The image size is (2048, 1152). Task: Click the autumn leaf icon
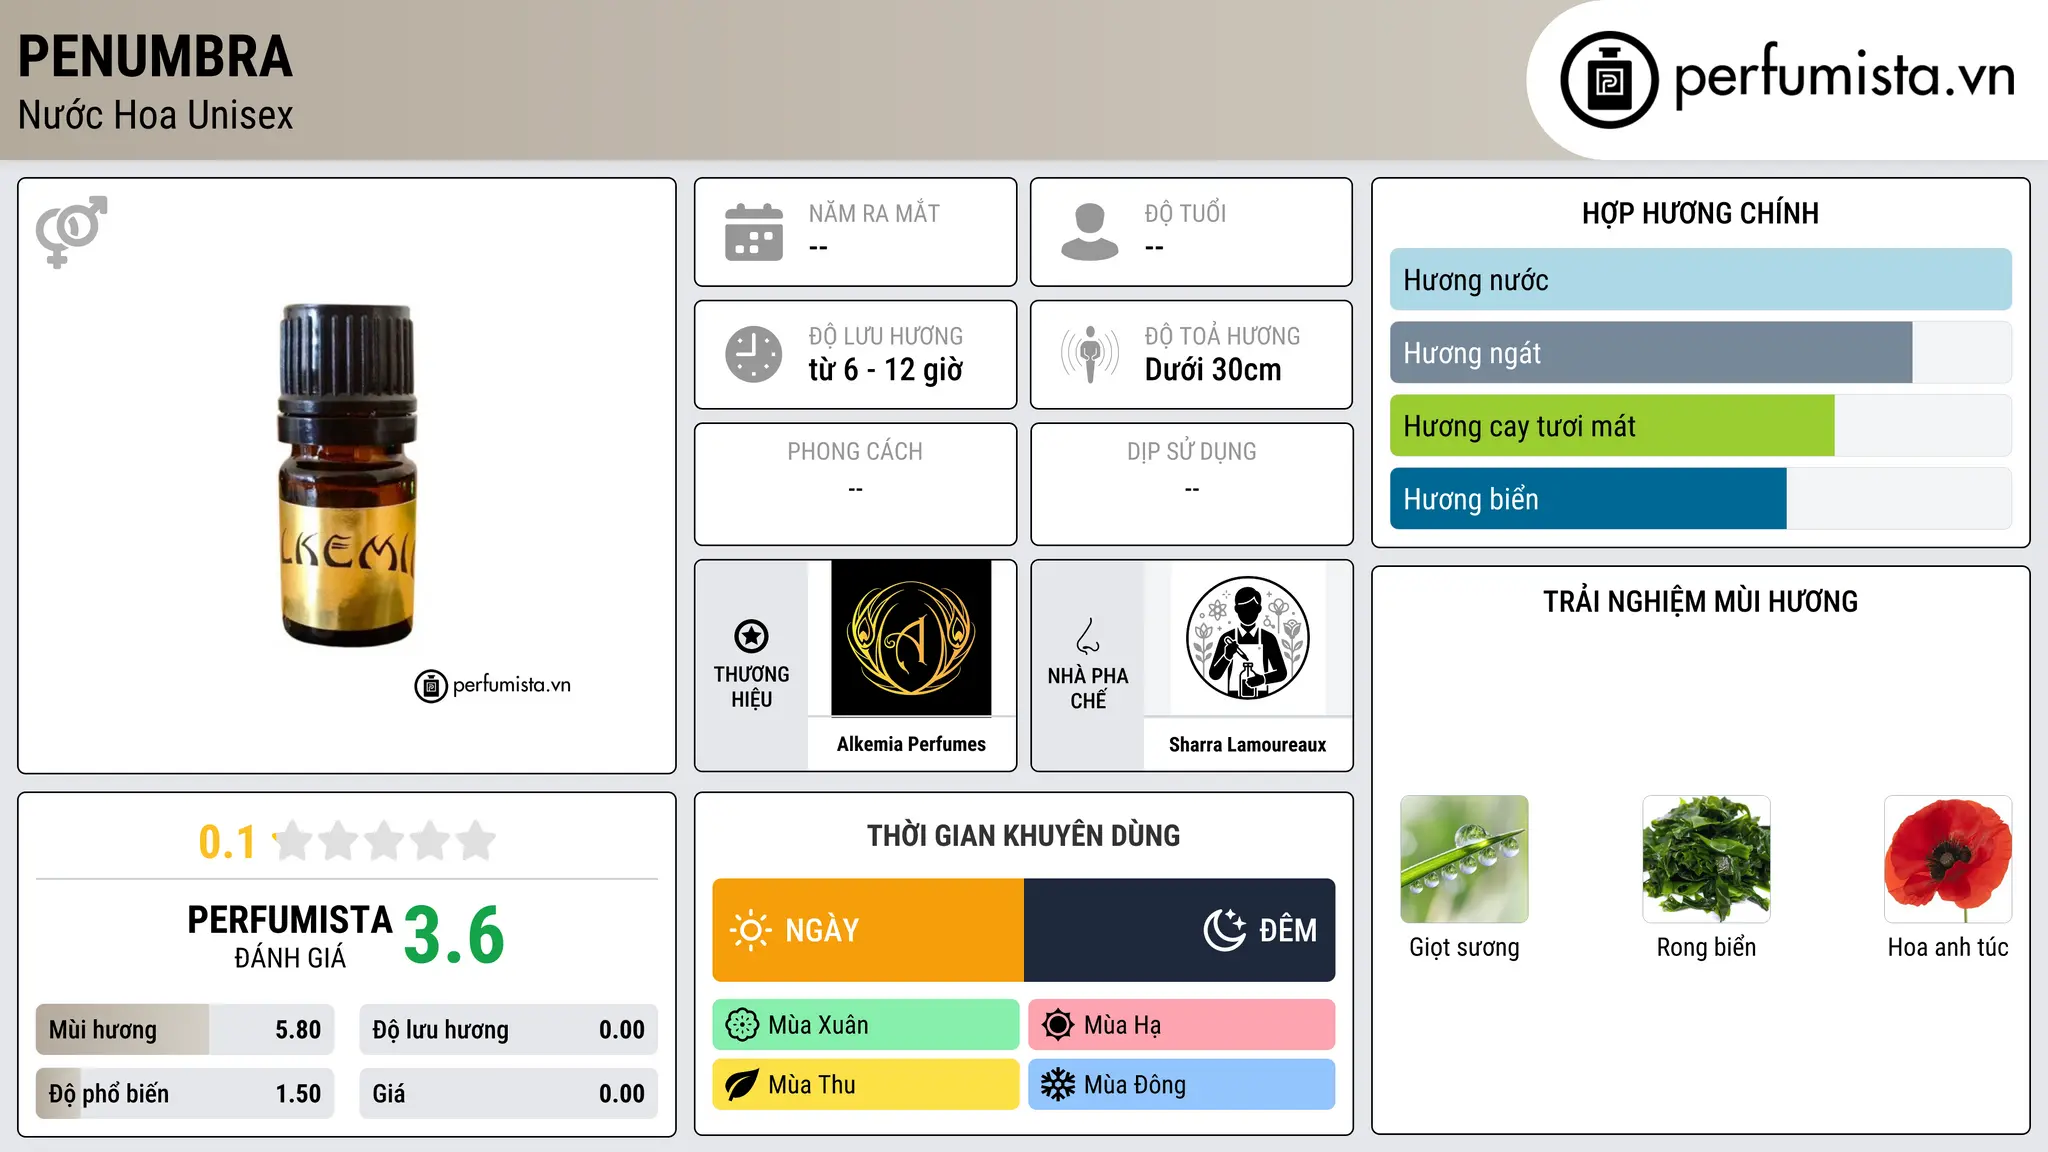(x=742, y=1085)
